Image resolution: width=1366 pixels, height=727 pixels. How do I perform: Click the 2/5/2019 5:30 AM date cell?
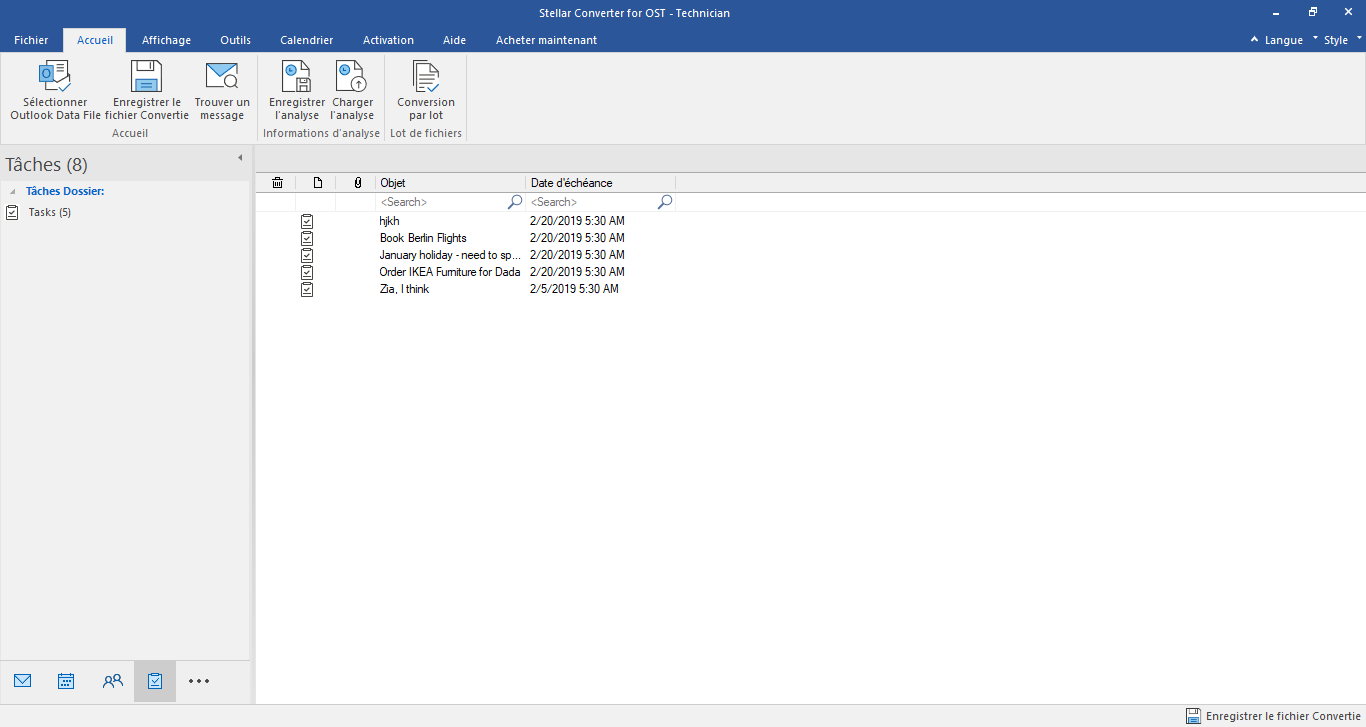(574, 289)
